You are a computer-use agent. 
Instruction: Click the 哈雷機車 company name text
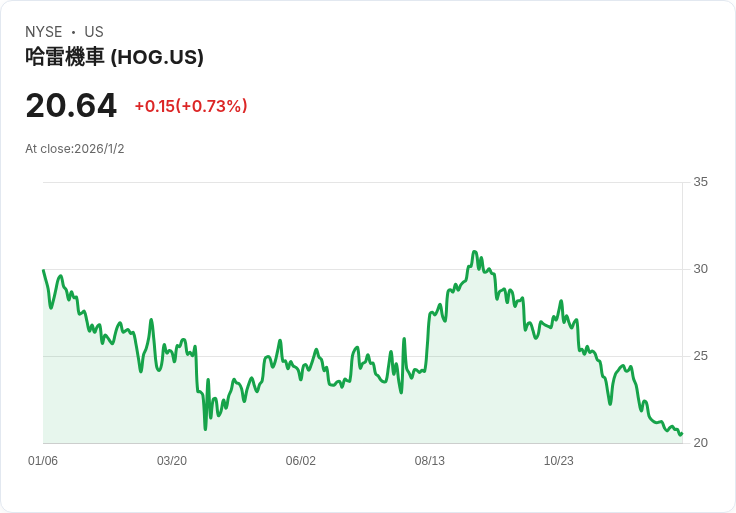point(65,57)
